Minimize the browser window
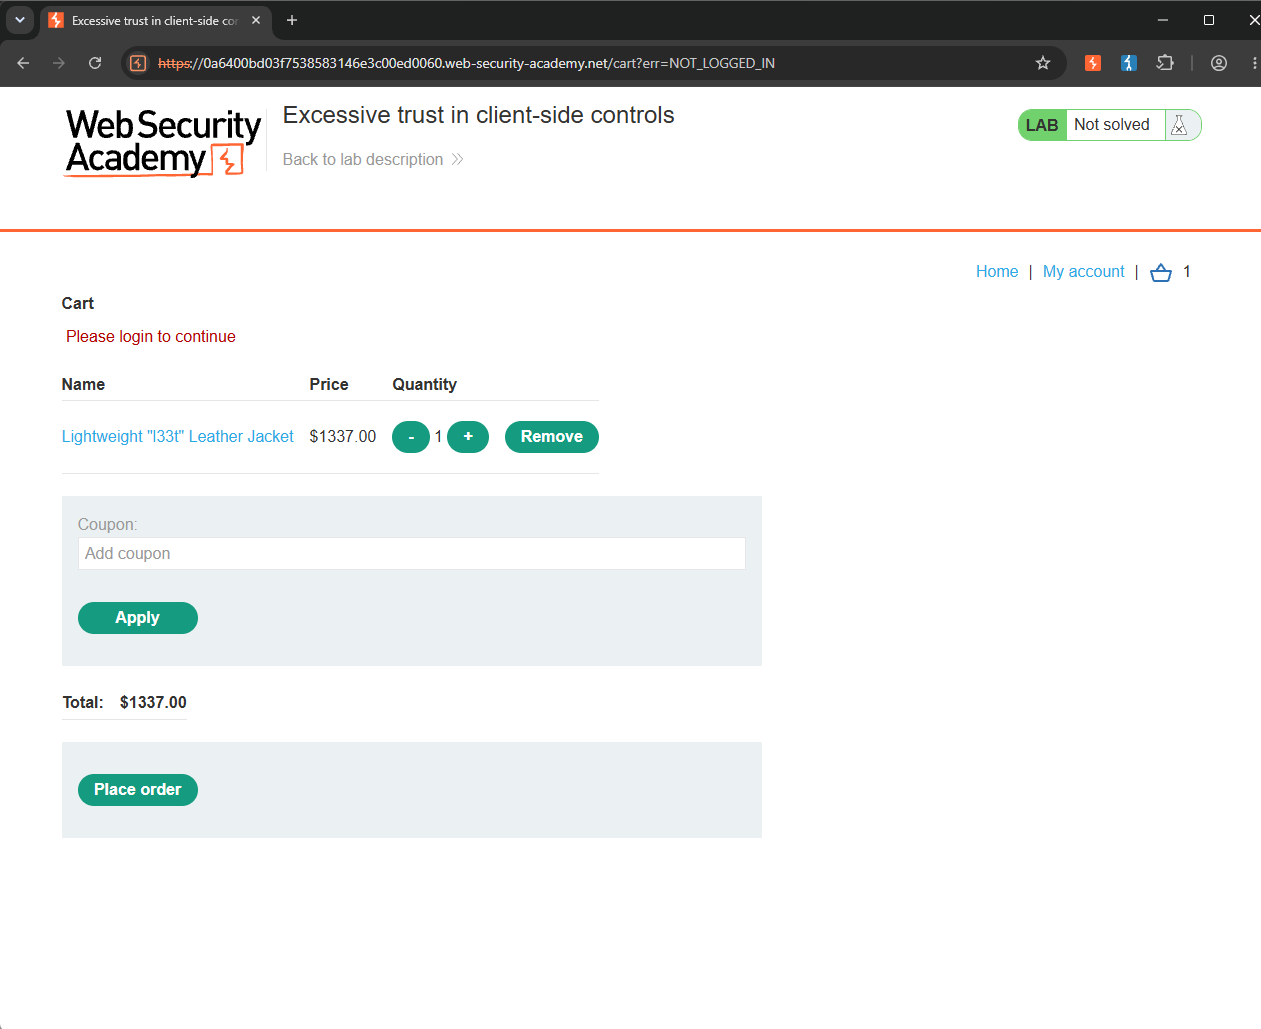The image size is (1261, 1029). [x=1163, y=20]
